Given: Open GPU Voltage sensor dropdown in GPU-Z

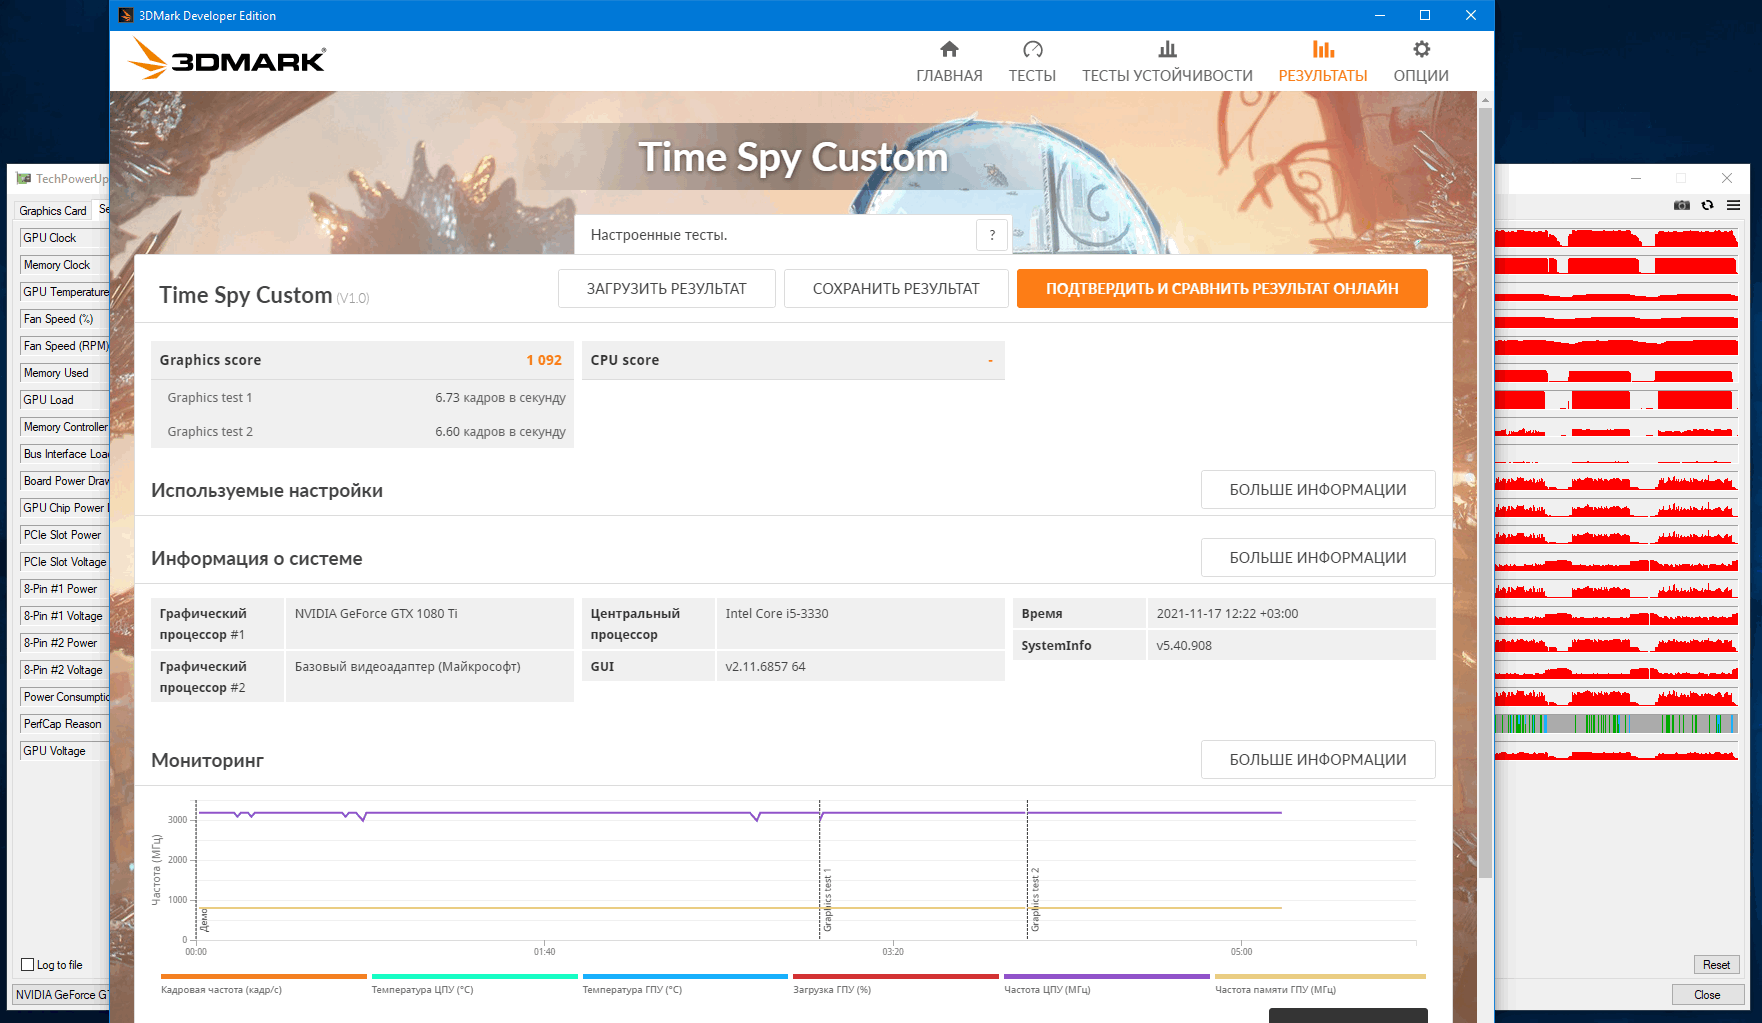Looking at the screenshot, I should (x=64, y=751).
